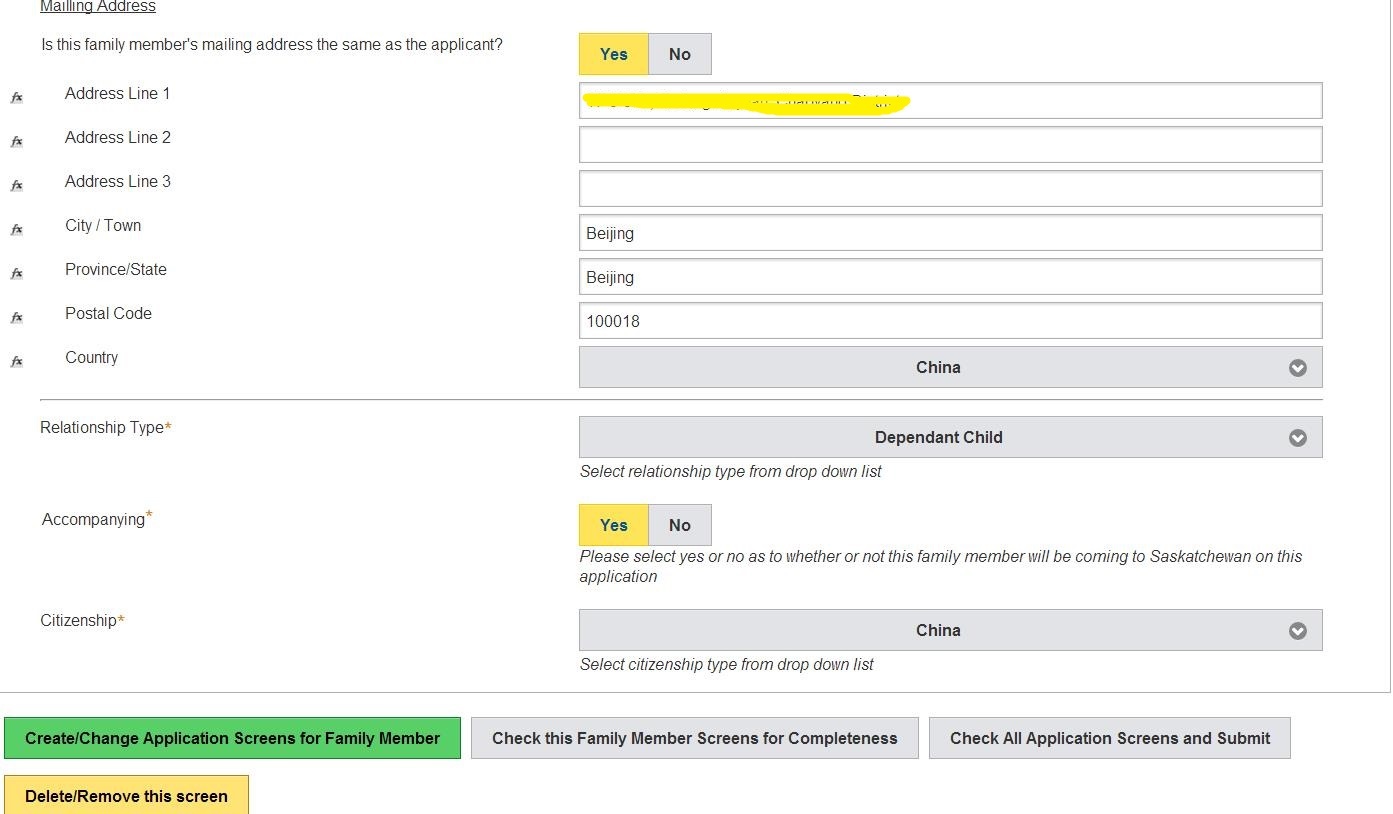Image resolution: width=1393 pixels, height=814 pixels.
Task: Click the fx icon beside Postal Code
Action: click(x=16, y=318)
